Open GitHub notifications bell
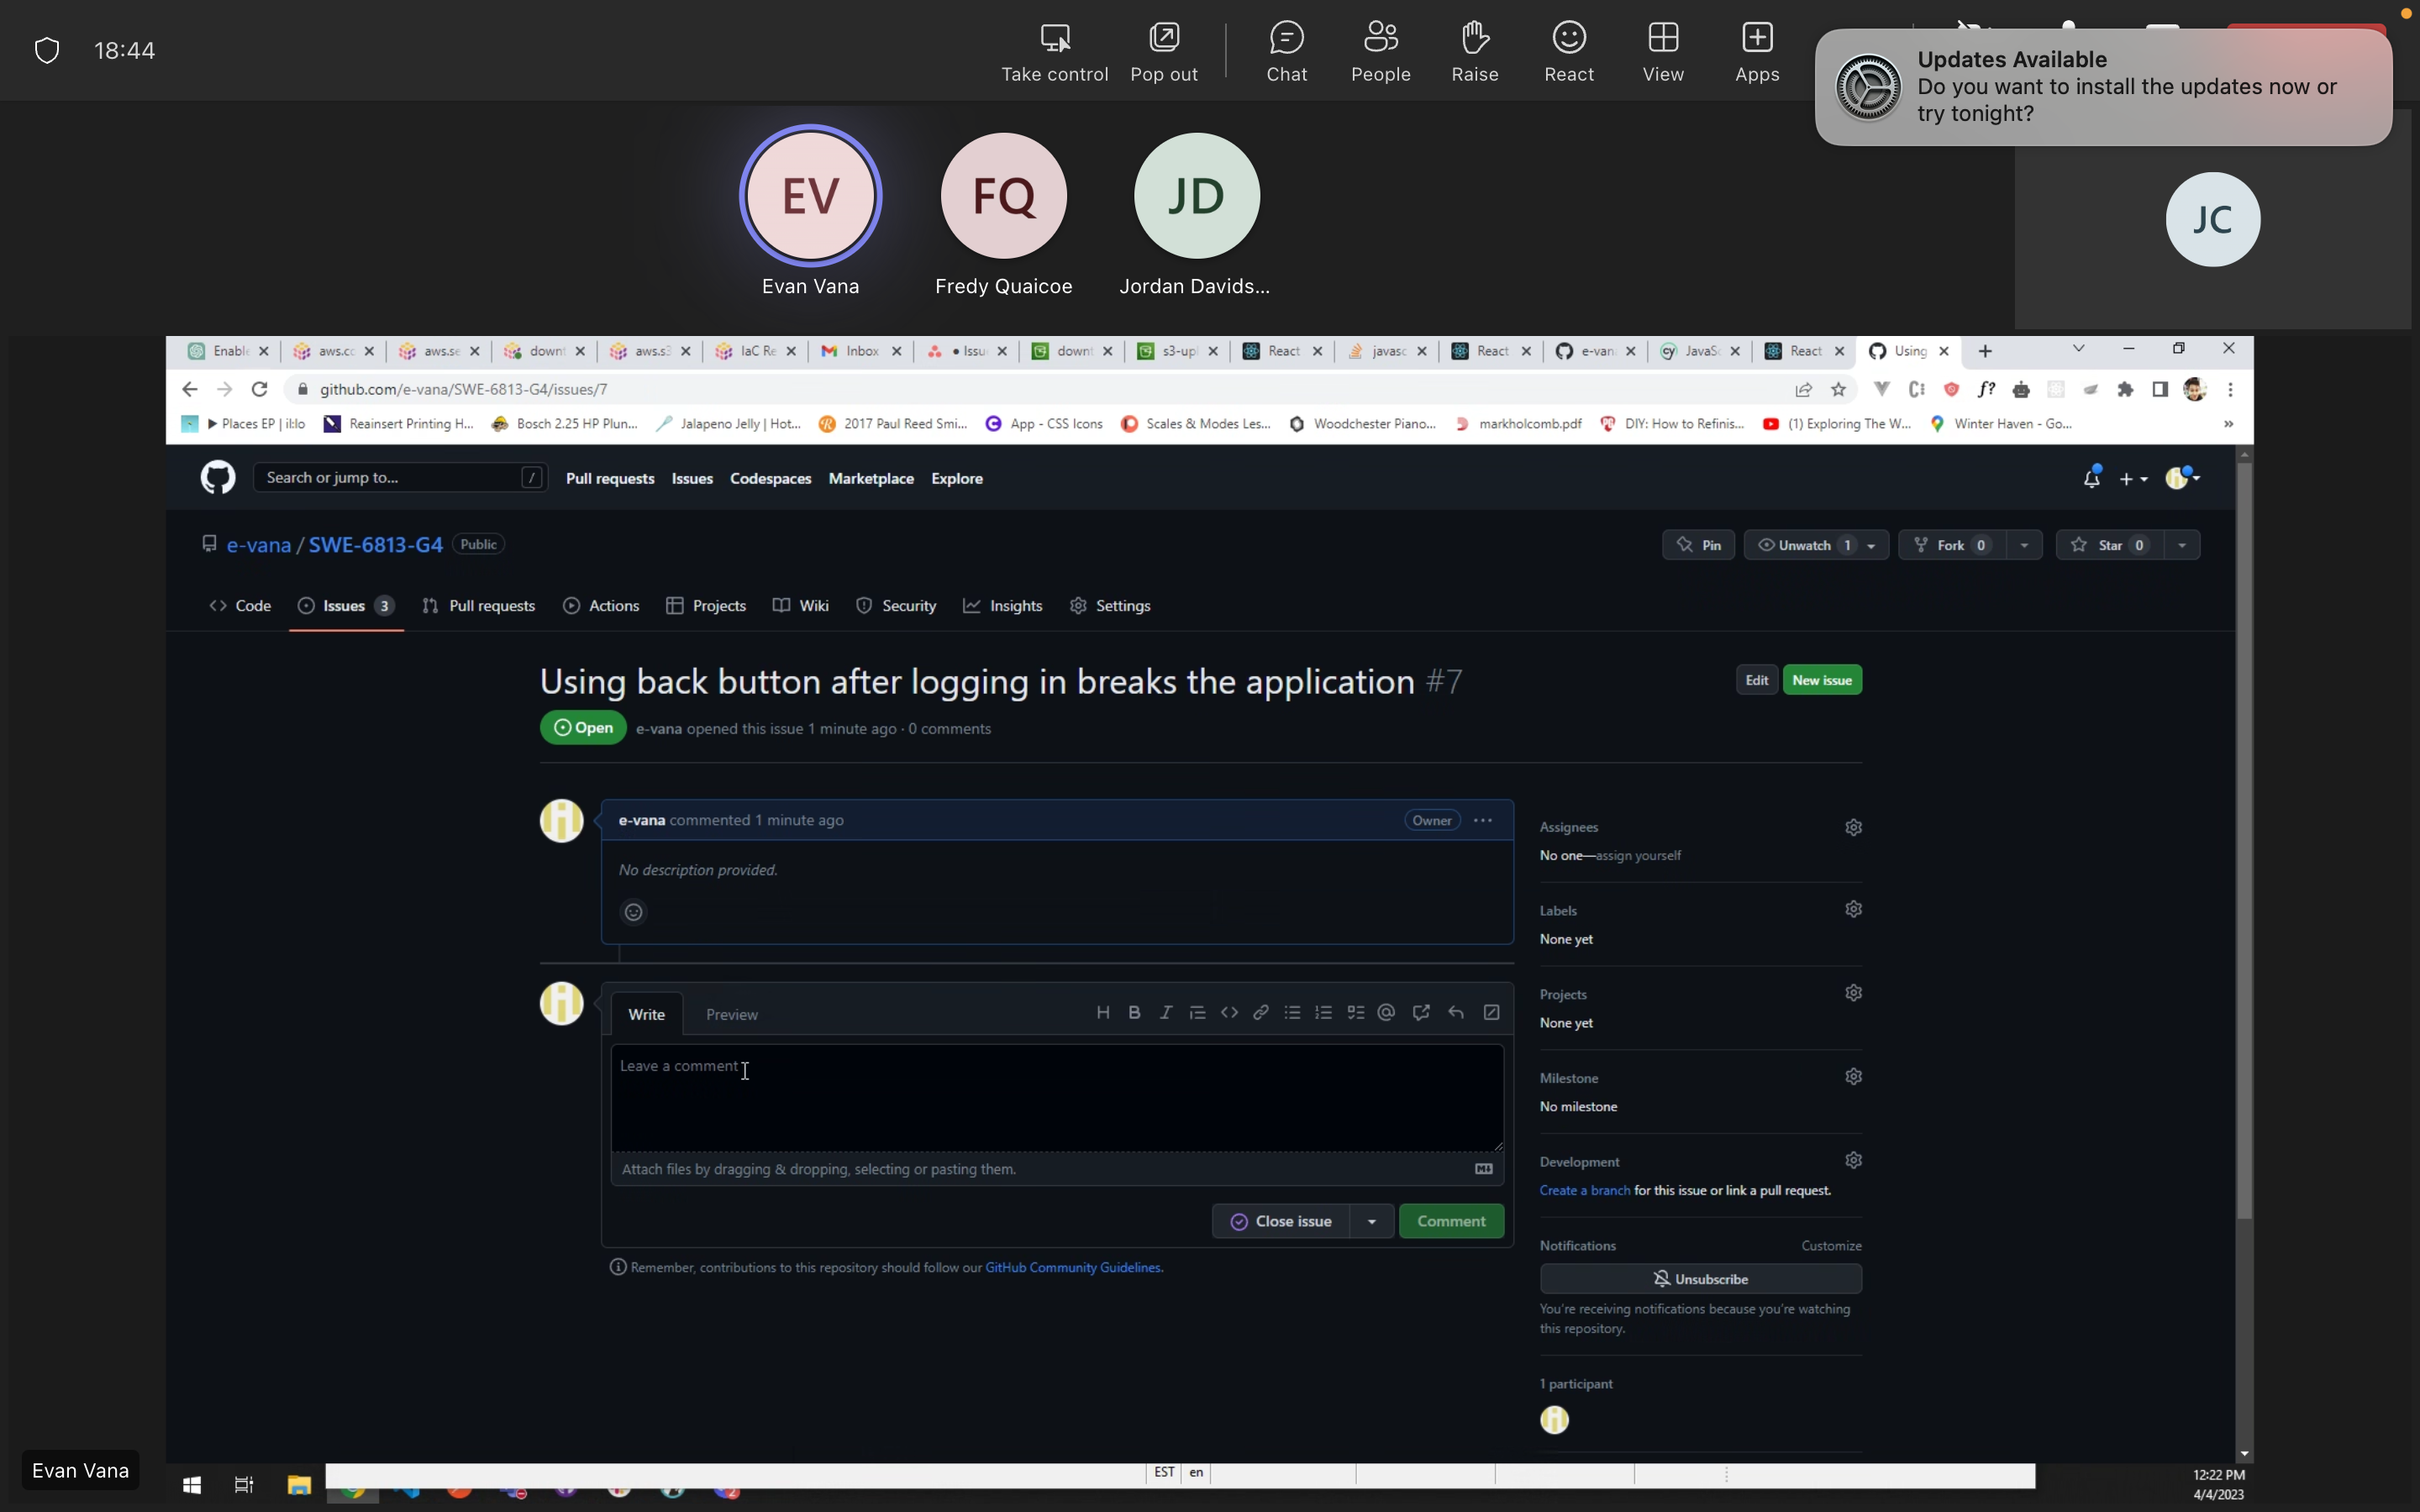The height and width of the screenshot is (1512, 2420). pyautogui.click(x=2091, y=479)
